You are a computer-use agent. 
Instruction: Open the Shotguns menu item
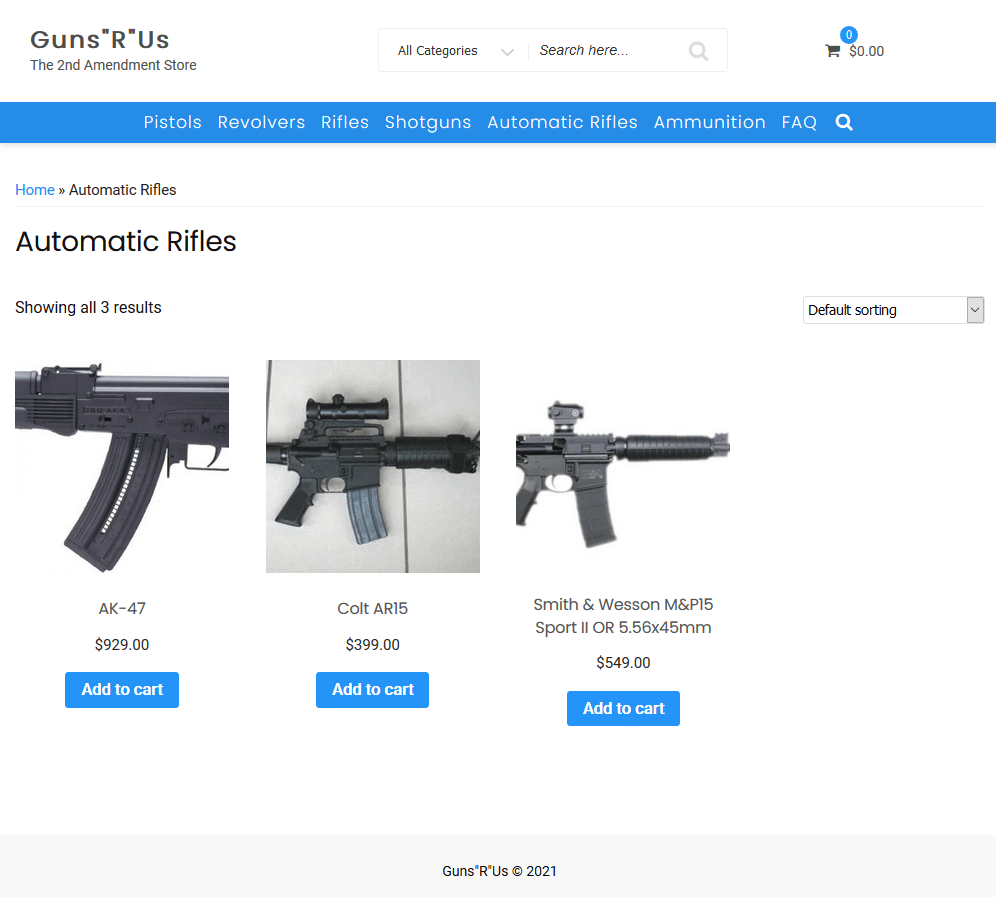(428, 122)
